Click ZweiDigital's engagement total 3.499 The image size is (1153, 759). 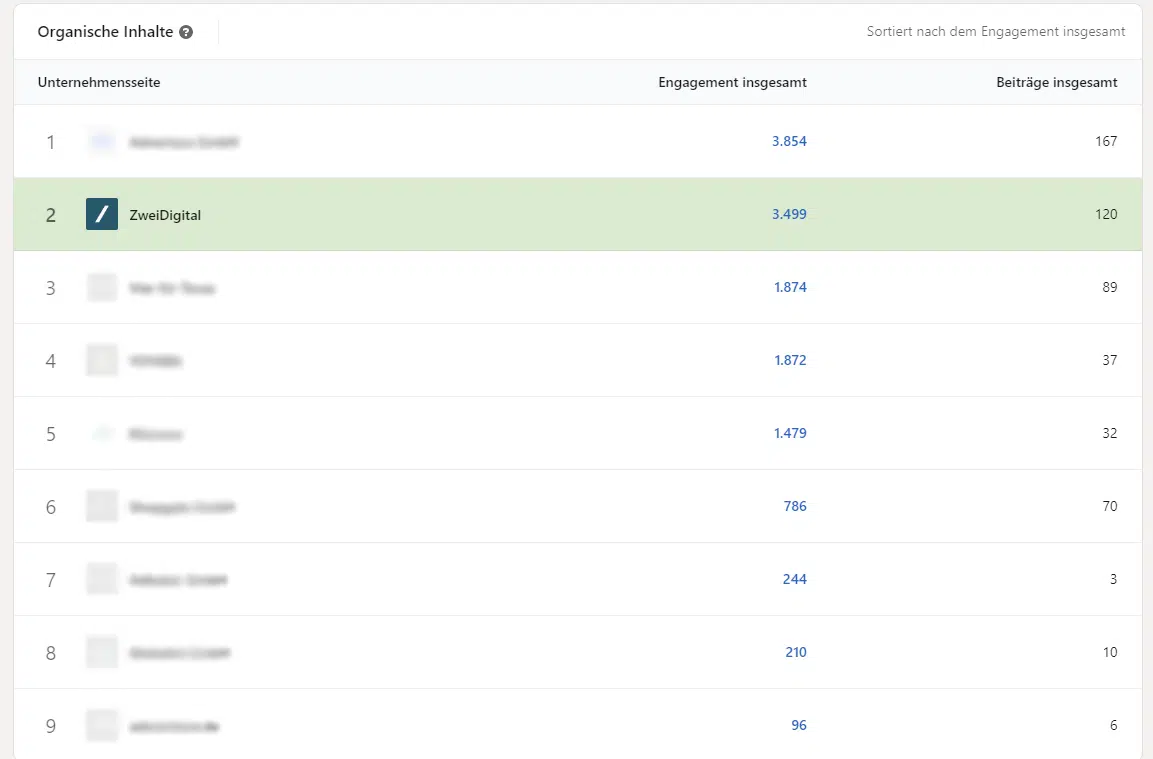pos(788,214)
